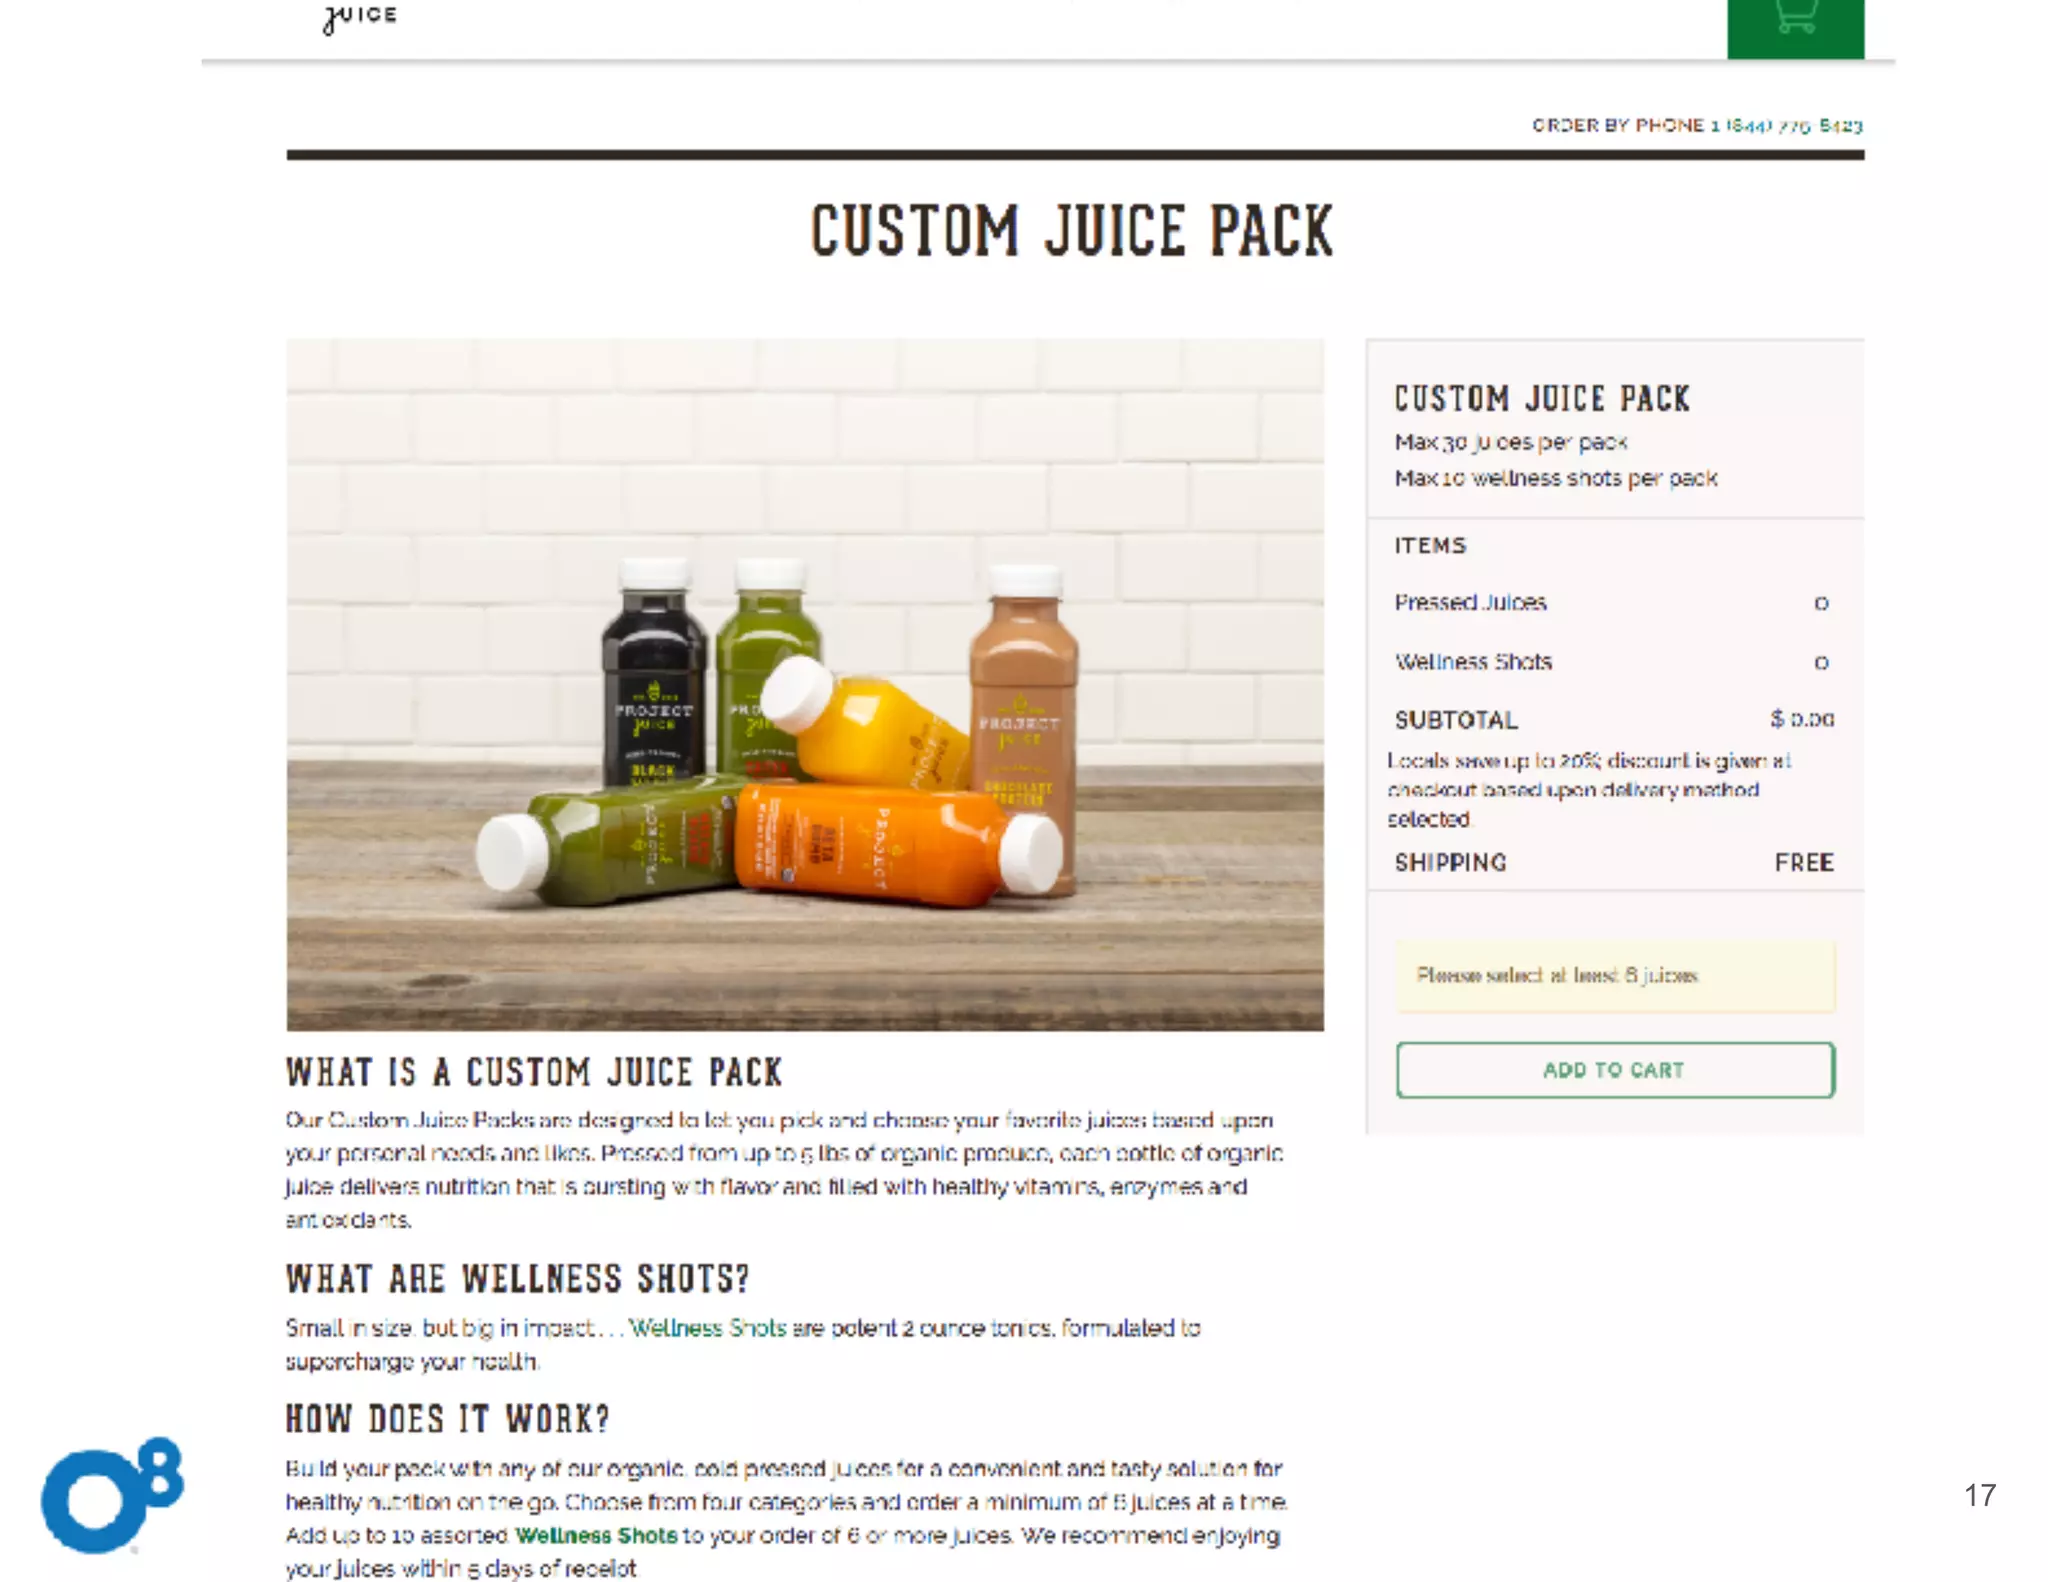The width and height of the screenshot is (2048, 1582).
Task: Click the Custom Juice Pack page title
Action: click(x=1071, y=231)
